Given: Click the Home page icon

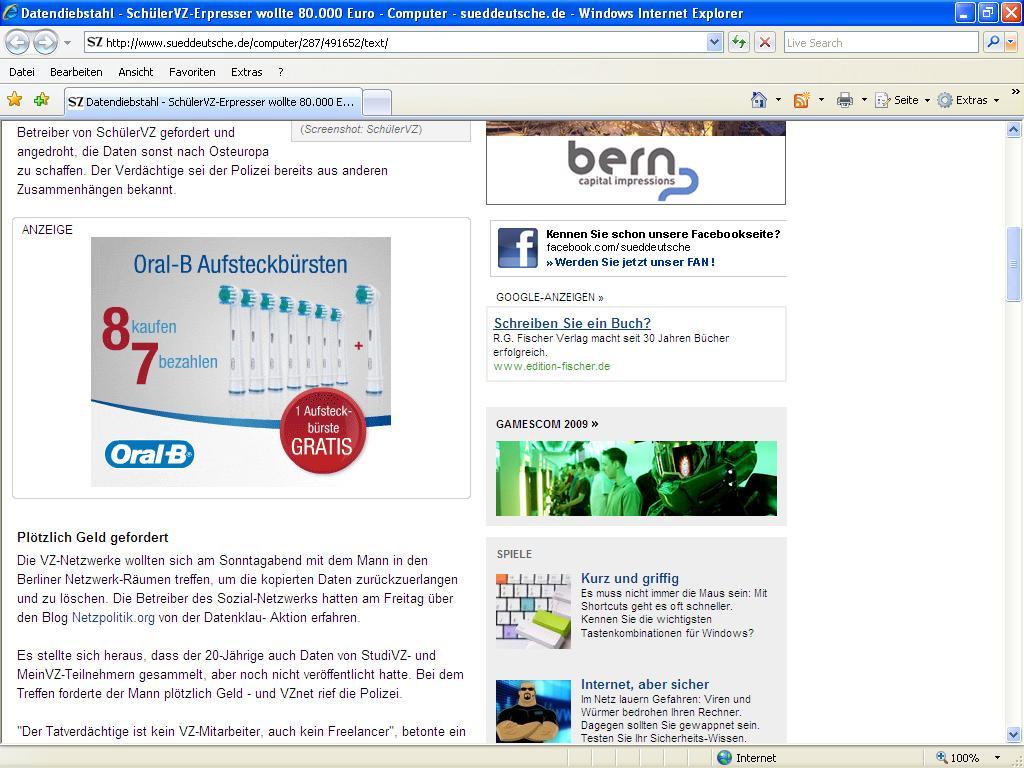Looking at the screenshot, I should coord(758,100).
